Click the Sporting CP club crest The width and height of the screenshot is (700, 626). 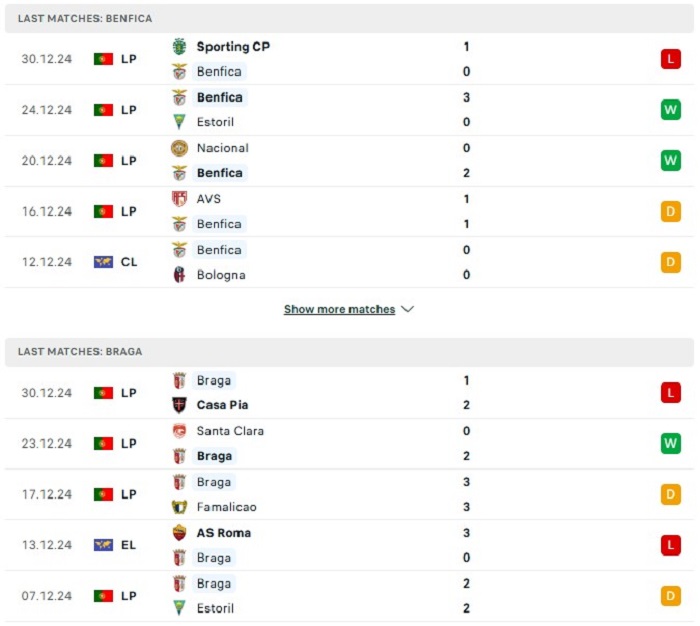pyautogui.click(x=179, y=46)
